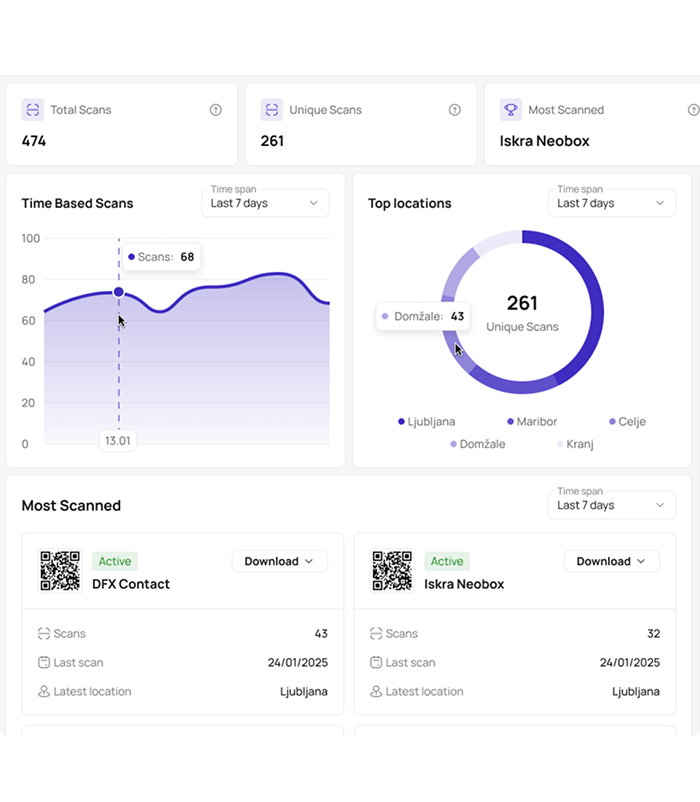Screen dimensions: 700x802
Task: Click the Unique Scans scan icon
Action: tap(272, 110)
